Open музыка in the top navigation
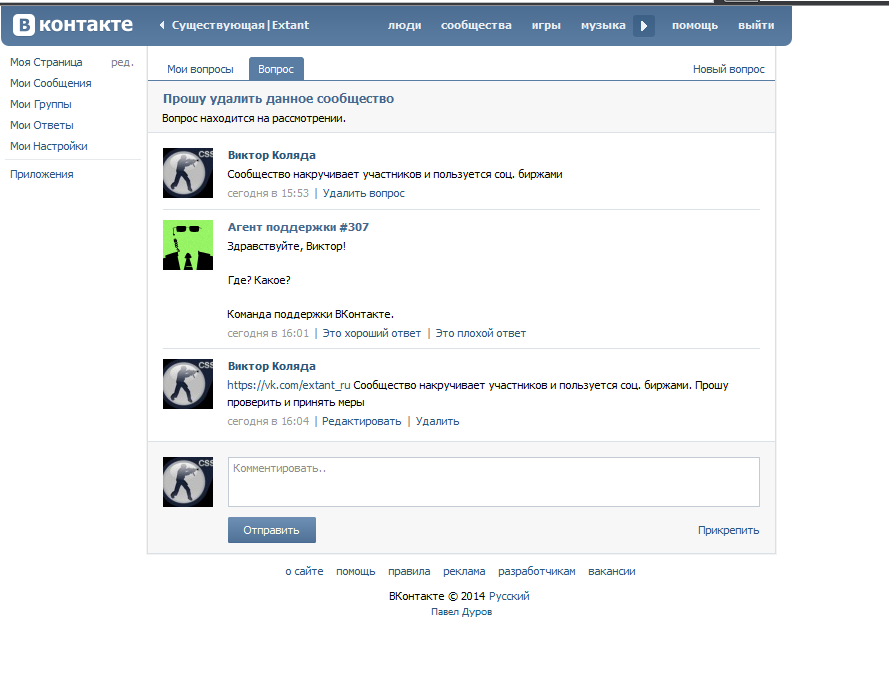Screen dimensions: 889x677 [603, 26]
